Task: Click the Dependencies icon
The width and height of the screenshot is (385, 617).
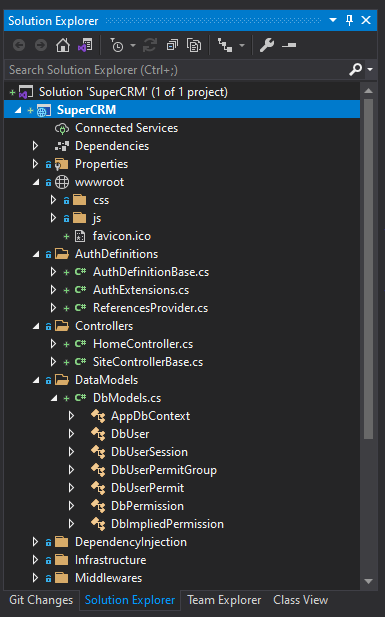Action: 62,146
